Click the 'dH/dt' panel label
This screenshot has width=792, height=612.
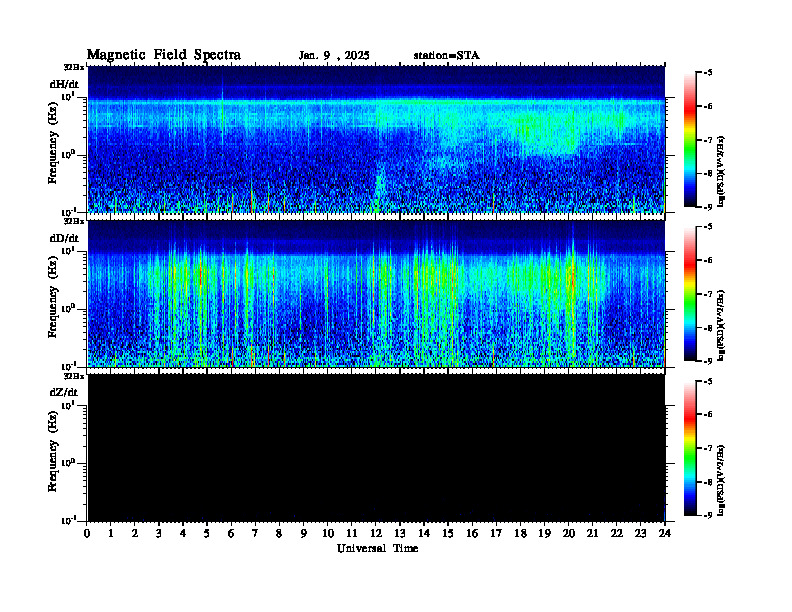tap(64, 84)
